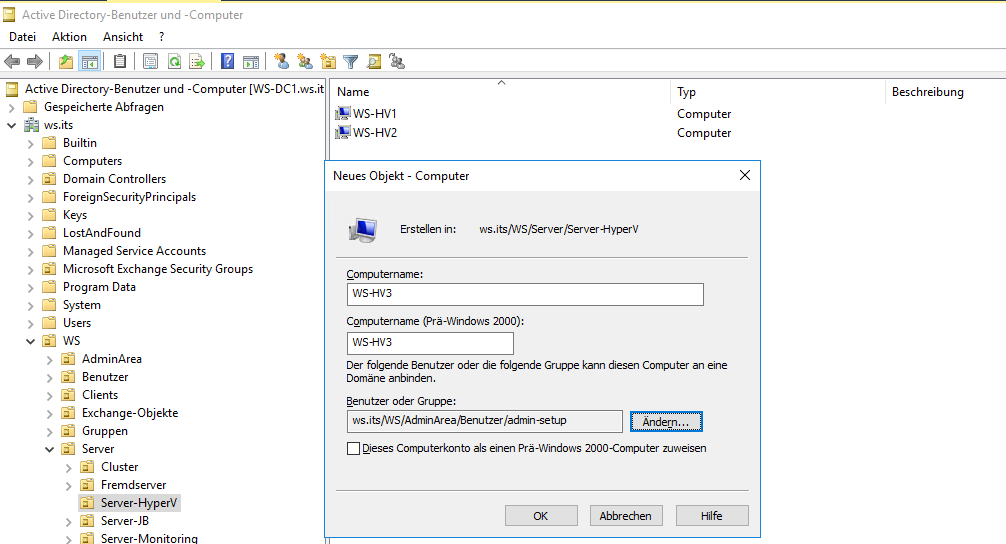Select the WS-HV2 row name
This screenshot has height=544, width=1006.
[x=375, y=133]
